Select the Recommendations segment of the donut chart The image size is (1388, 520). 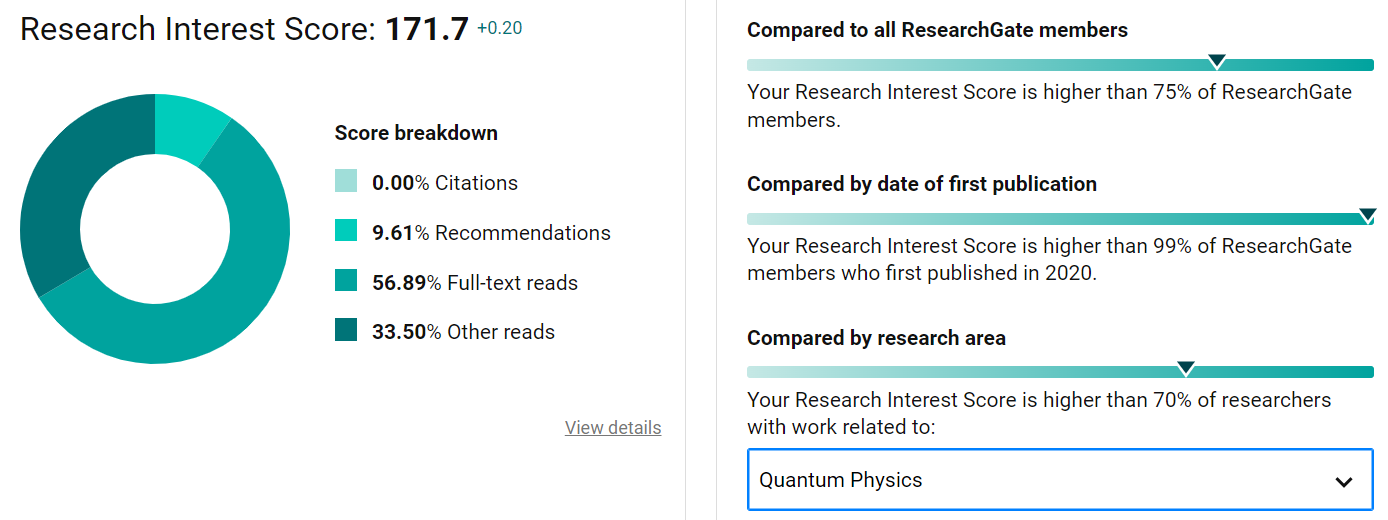point(188,126)
